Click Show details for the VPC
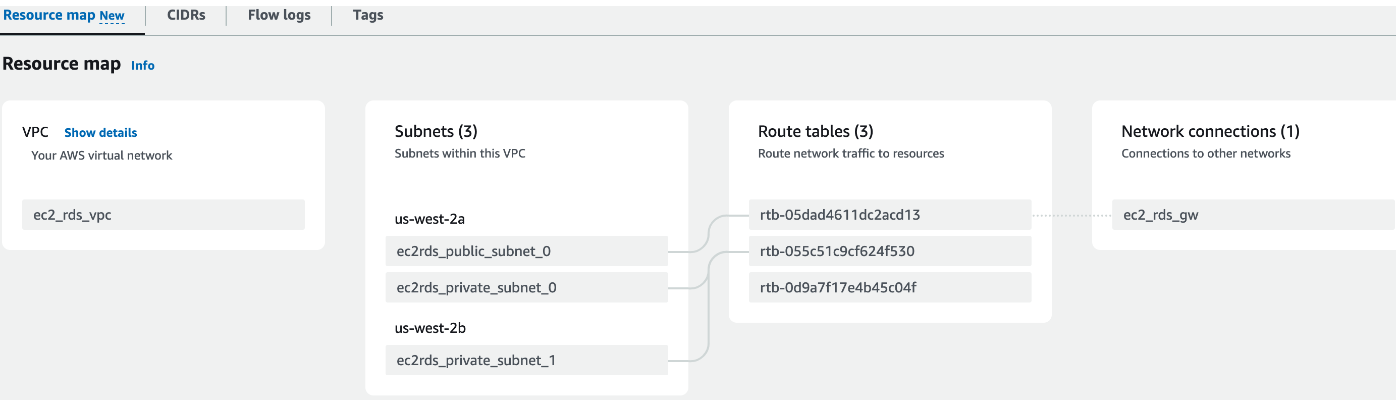The width and height of the screenshot is (1396, 400). pos(101,132)
